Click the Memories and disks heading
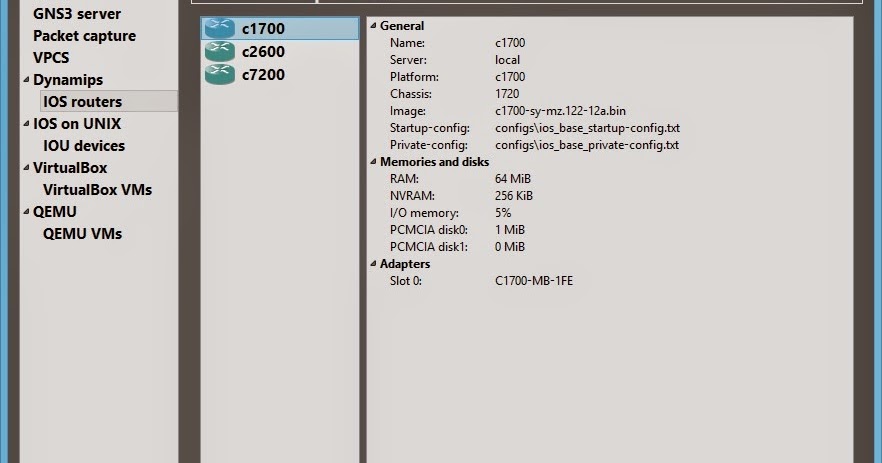The image size is (882, 463). pos(434,161)
